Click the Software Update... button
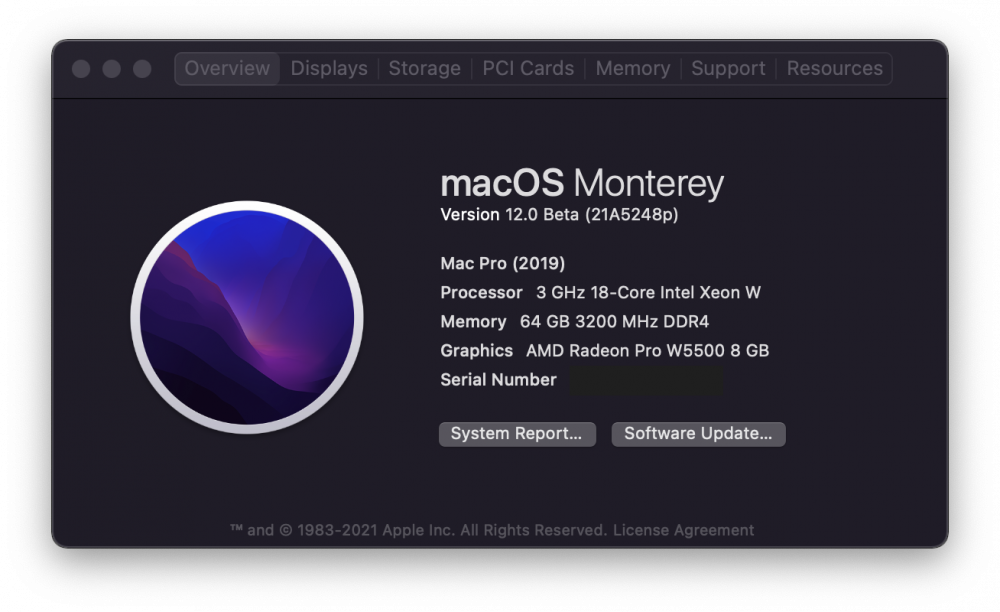 pos(698,434)
